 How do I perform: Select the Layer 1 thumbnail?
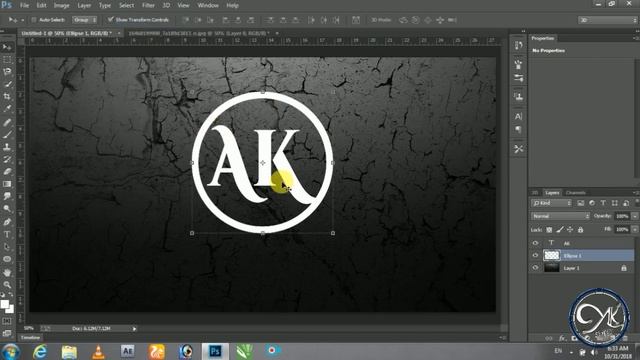551,268
